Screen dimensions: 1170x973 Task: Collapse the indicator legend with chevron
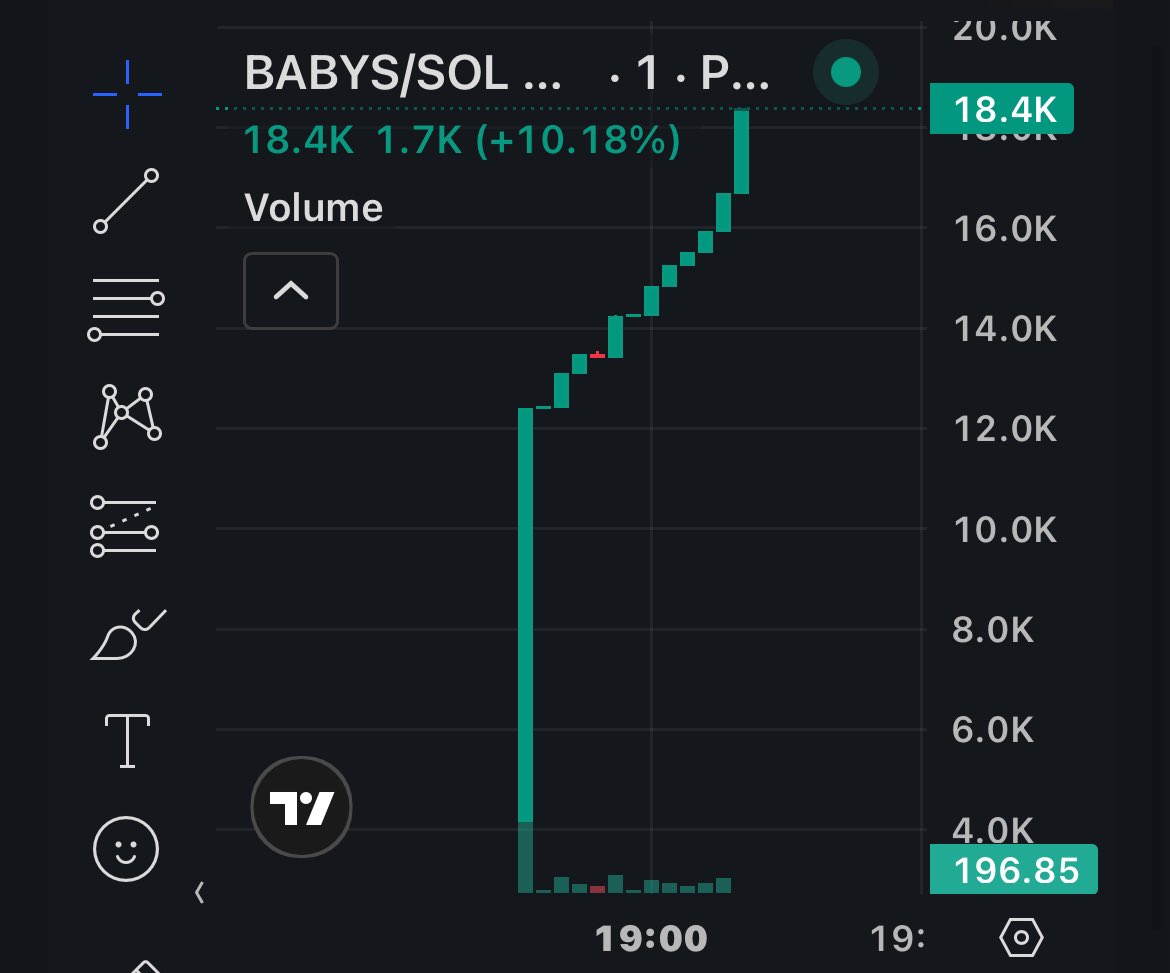click(x=291, y=290)
